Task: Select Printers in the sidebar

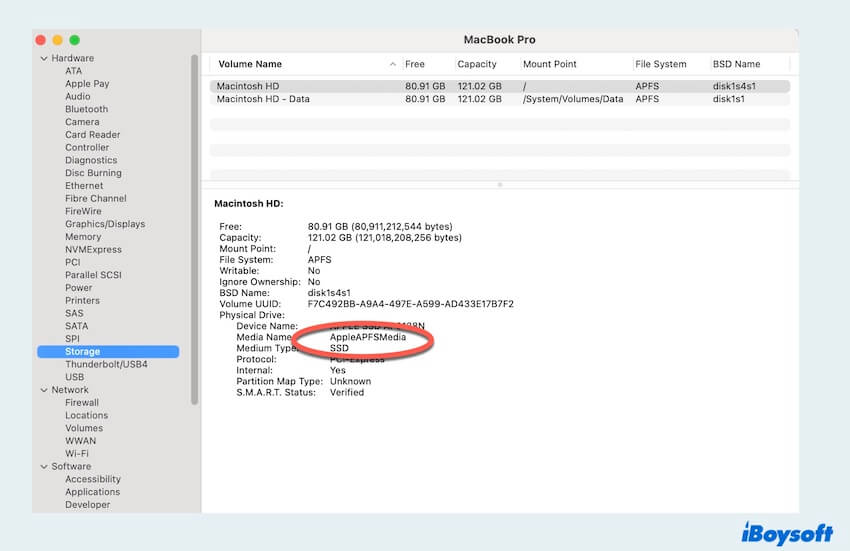Action: 82,300
